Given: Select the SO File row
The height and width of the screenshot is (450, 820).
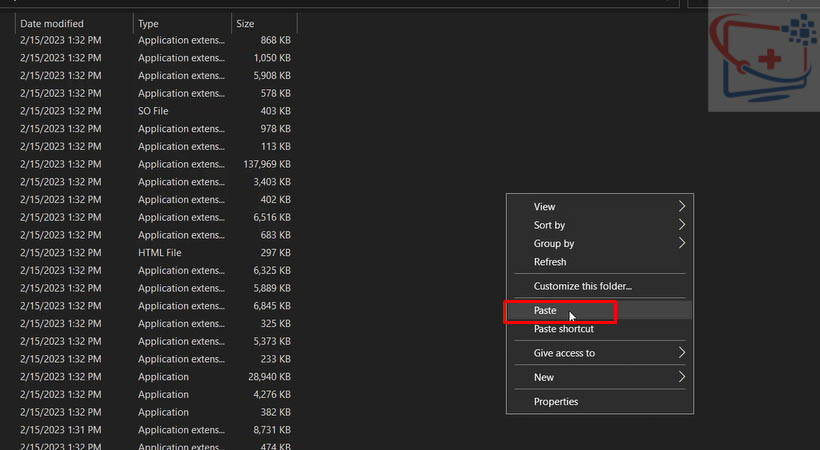Looking at the screenshot, I should pos(159,111).
